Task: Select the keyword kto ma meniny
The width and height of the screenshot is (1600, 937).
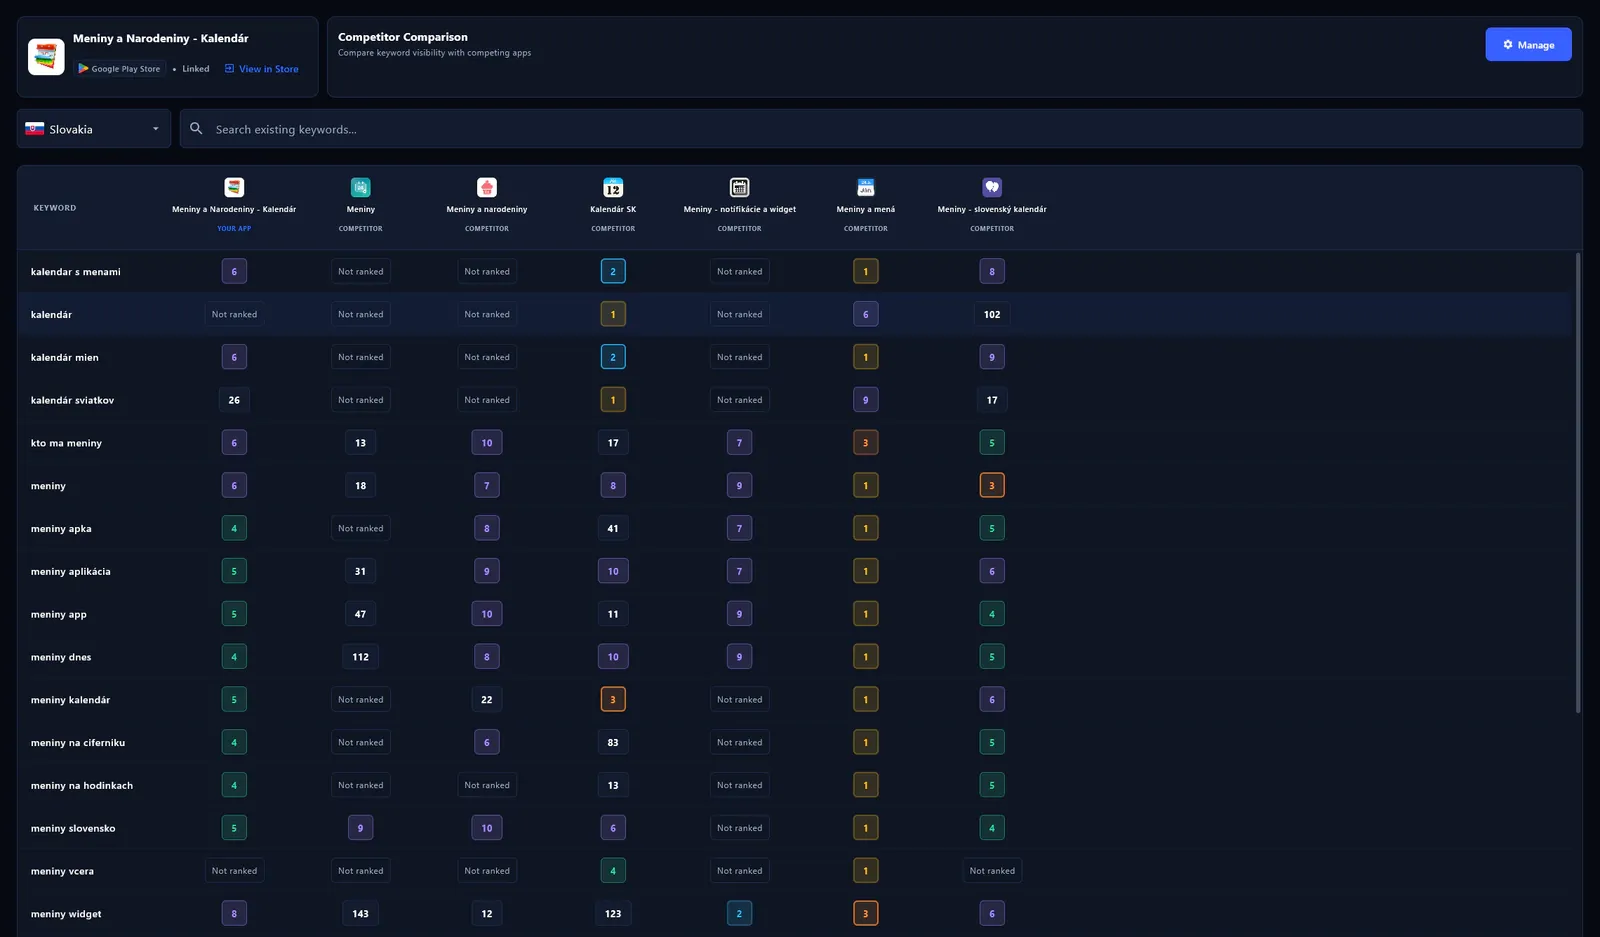Action: point(66,443)
